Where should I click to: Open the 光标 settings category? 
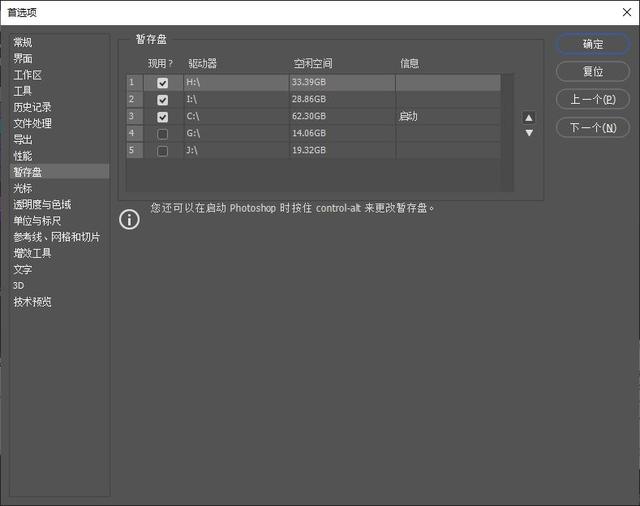coord(23,188)
